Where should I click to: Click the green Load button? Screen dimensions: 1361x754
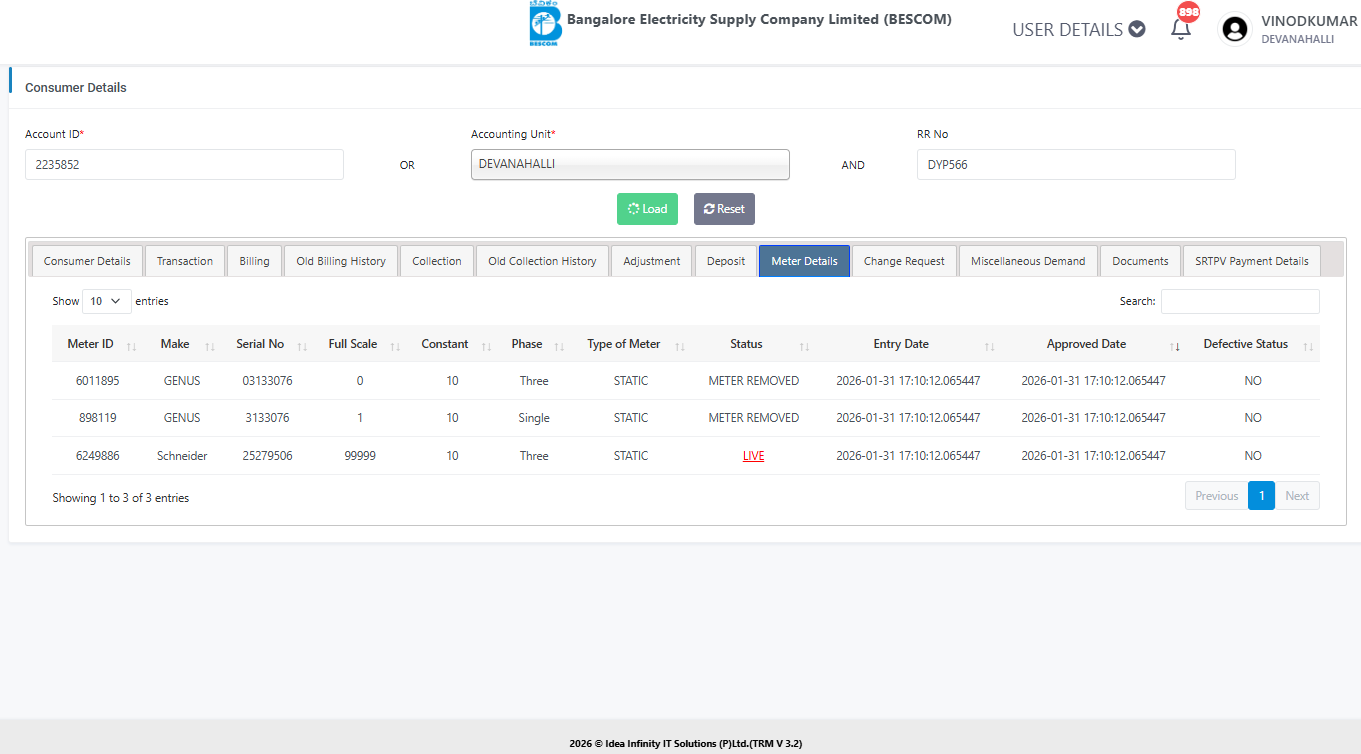tap(647, 209)
